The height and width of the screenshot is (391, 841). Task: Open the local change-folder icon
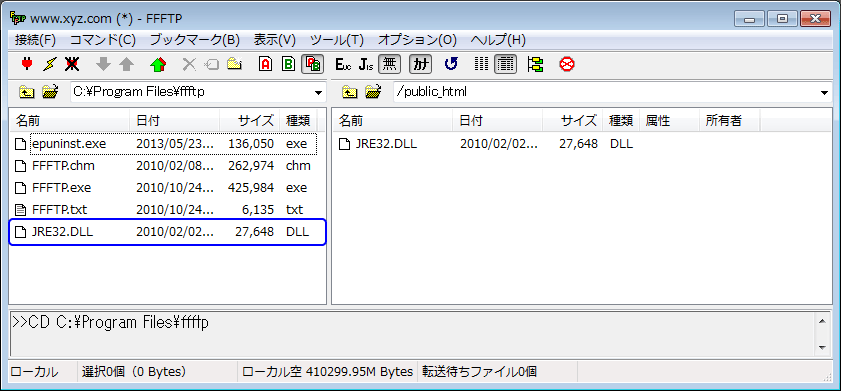[50, 92]
